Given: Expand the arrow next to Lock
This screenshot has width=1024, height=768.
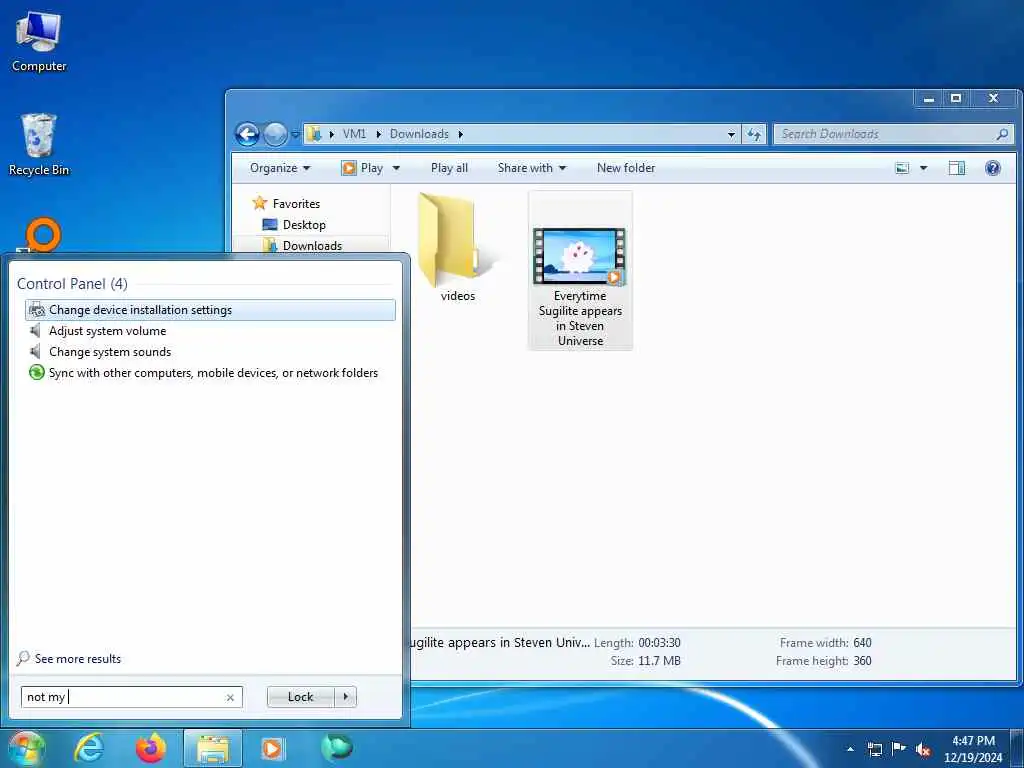Looking at the screenshot, I should click(345, 697).
